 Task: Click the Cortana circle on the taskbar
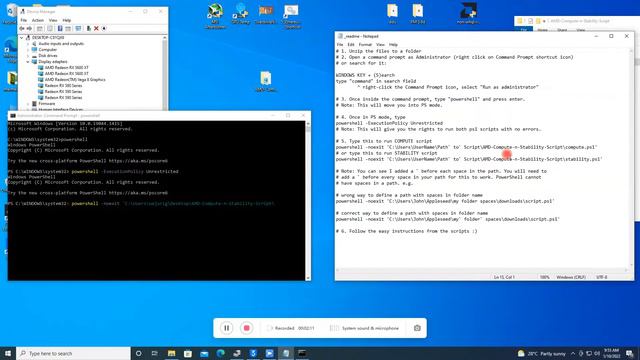tap(138, 353)
